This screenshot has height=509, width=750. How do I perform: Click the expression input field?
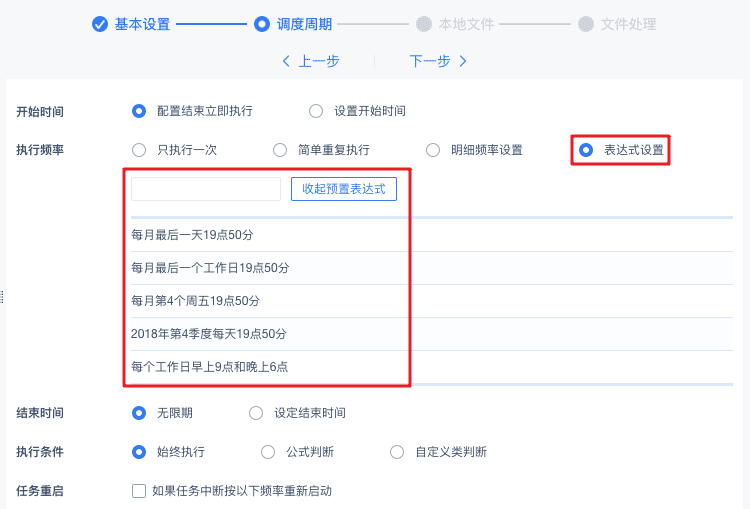click(x=206, y=189)
